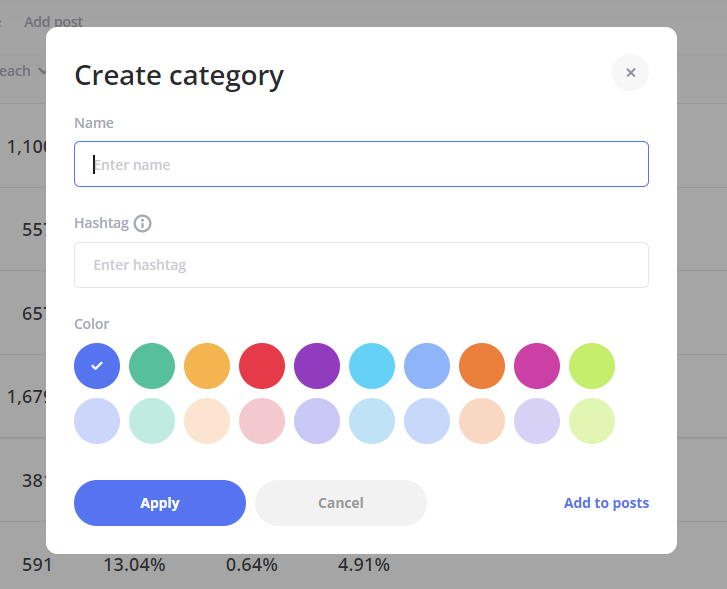Close the Create category dialog
727x589 pixels.
click(x=630, y=73)
